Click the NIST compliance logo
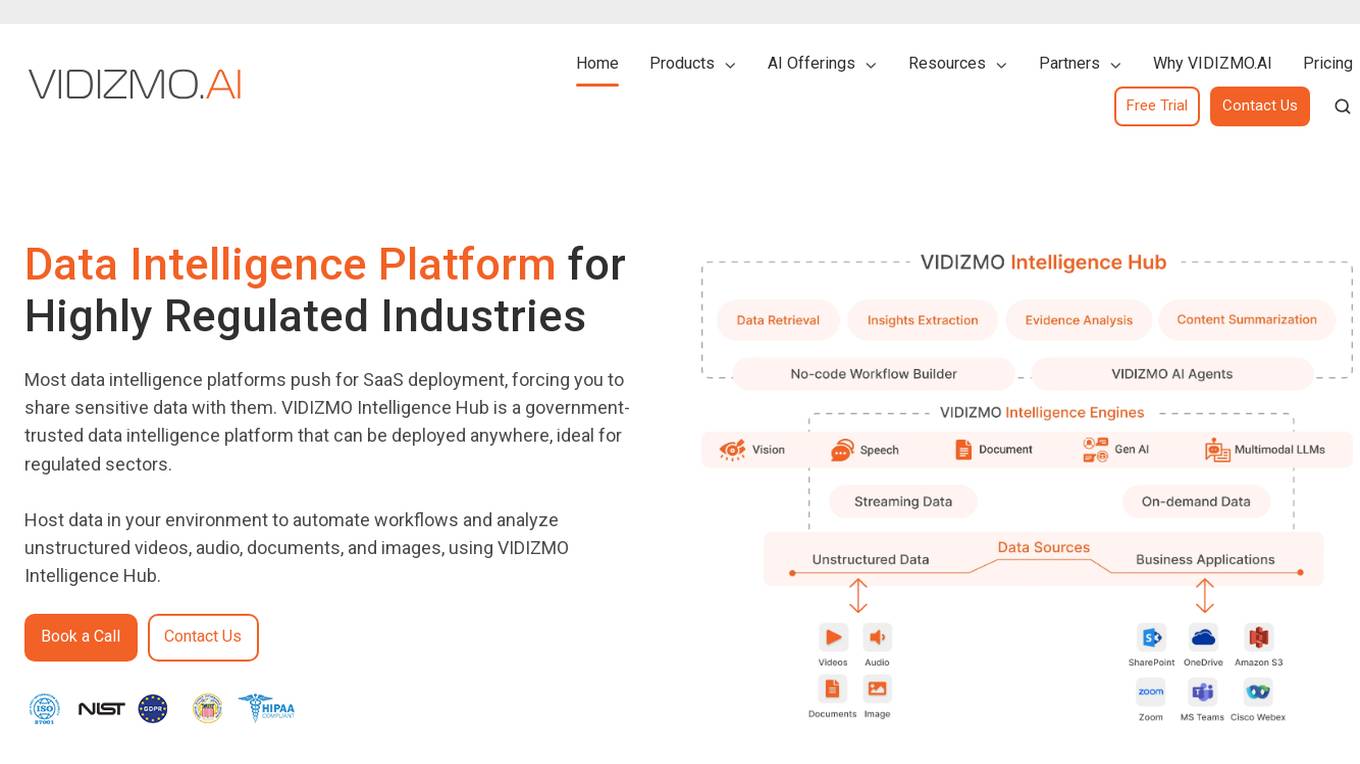This screenshot has height=764, width=1360. [x=101, y=709]
